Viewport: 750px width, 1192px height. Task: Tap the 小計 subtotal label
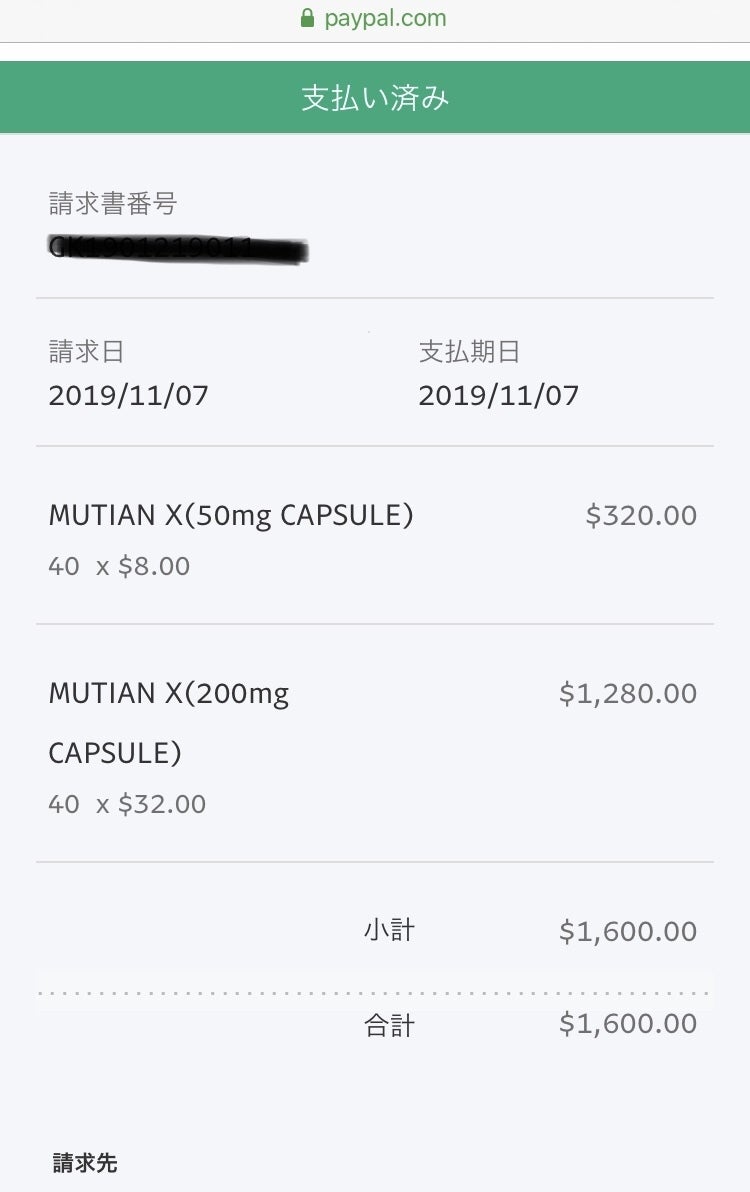(x=389, y=931)
